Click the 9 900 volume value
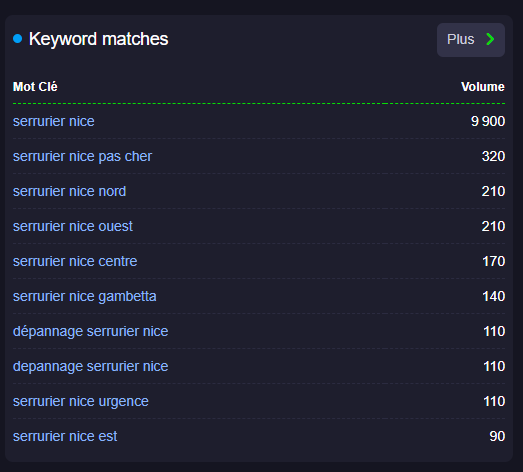Screen dimensions: 523x472 488,121
